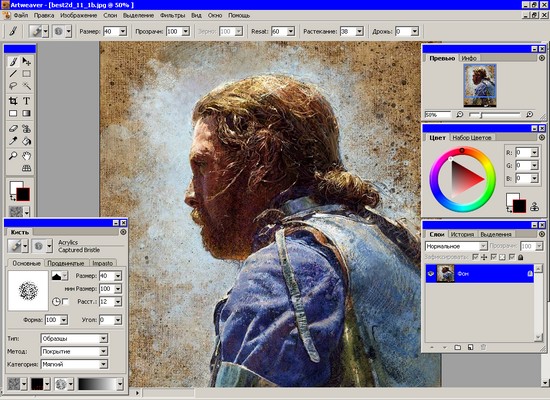Open the Размер dropdown in top options bar
Image resolution: width=550 pixels, height=400 pixels.
point(123,32)
